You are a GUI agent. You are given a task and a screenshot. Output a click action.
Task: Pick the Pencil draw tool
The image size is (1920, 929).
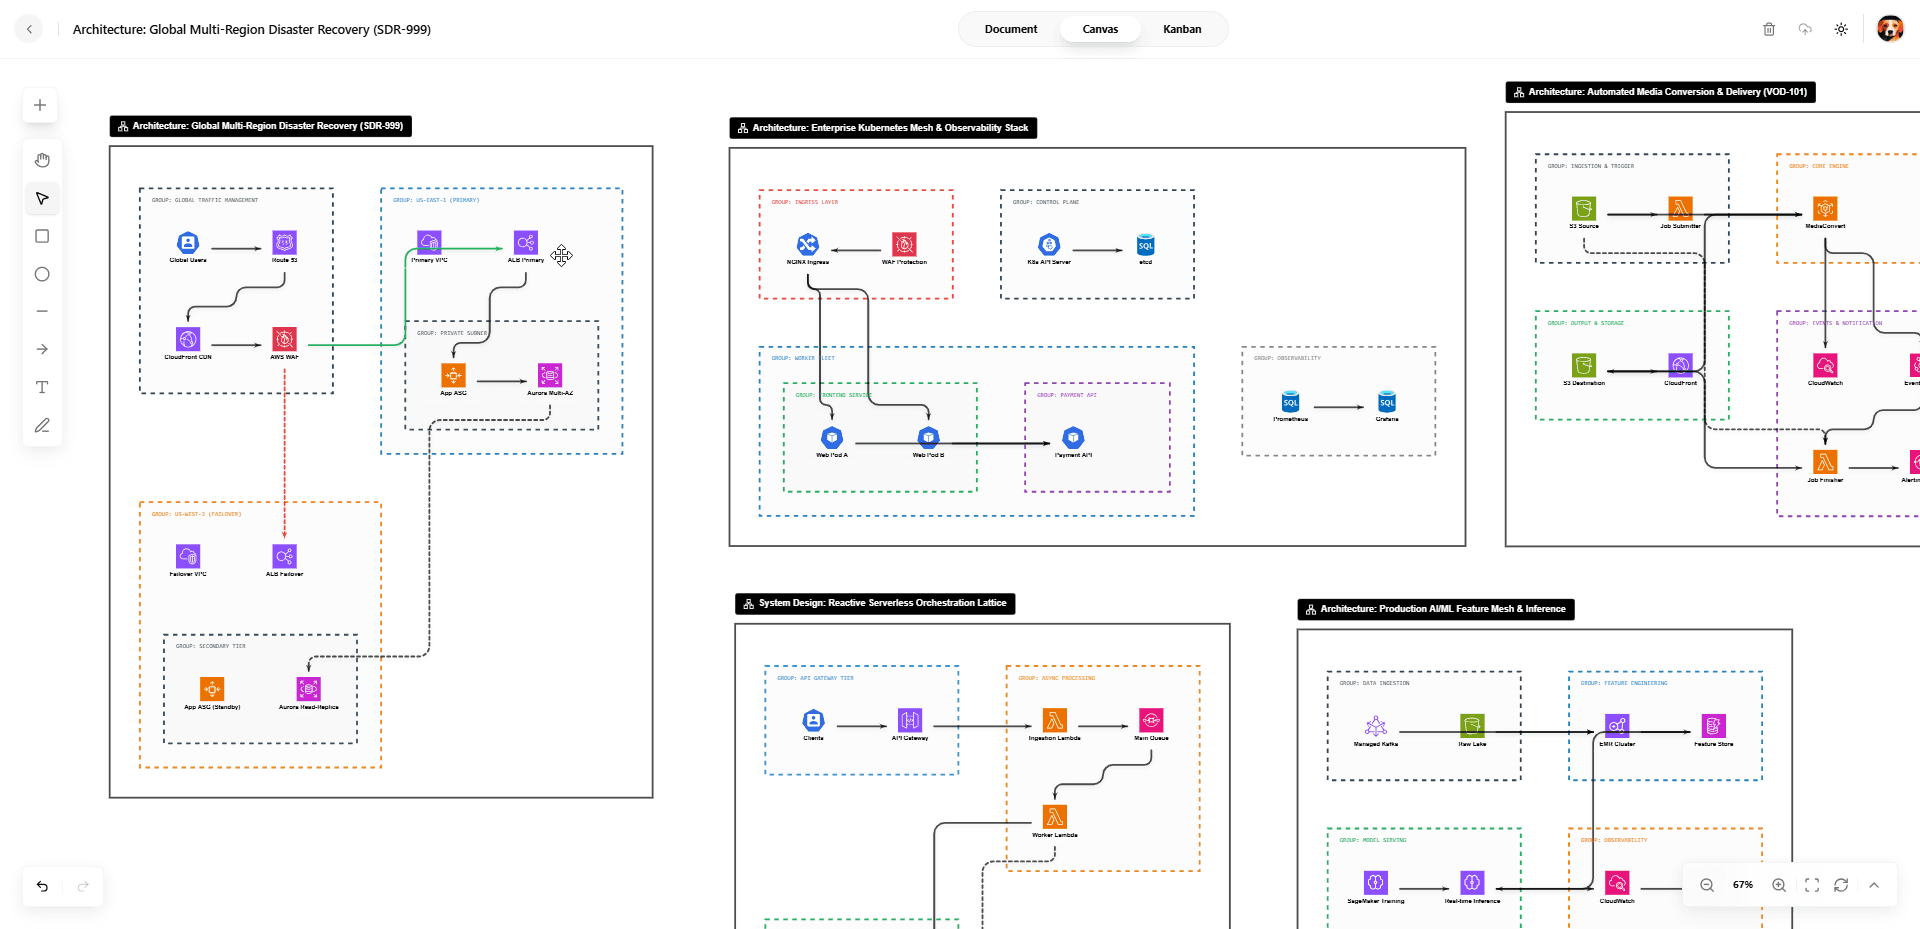(42, 425)
